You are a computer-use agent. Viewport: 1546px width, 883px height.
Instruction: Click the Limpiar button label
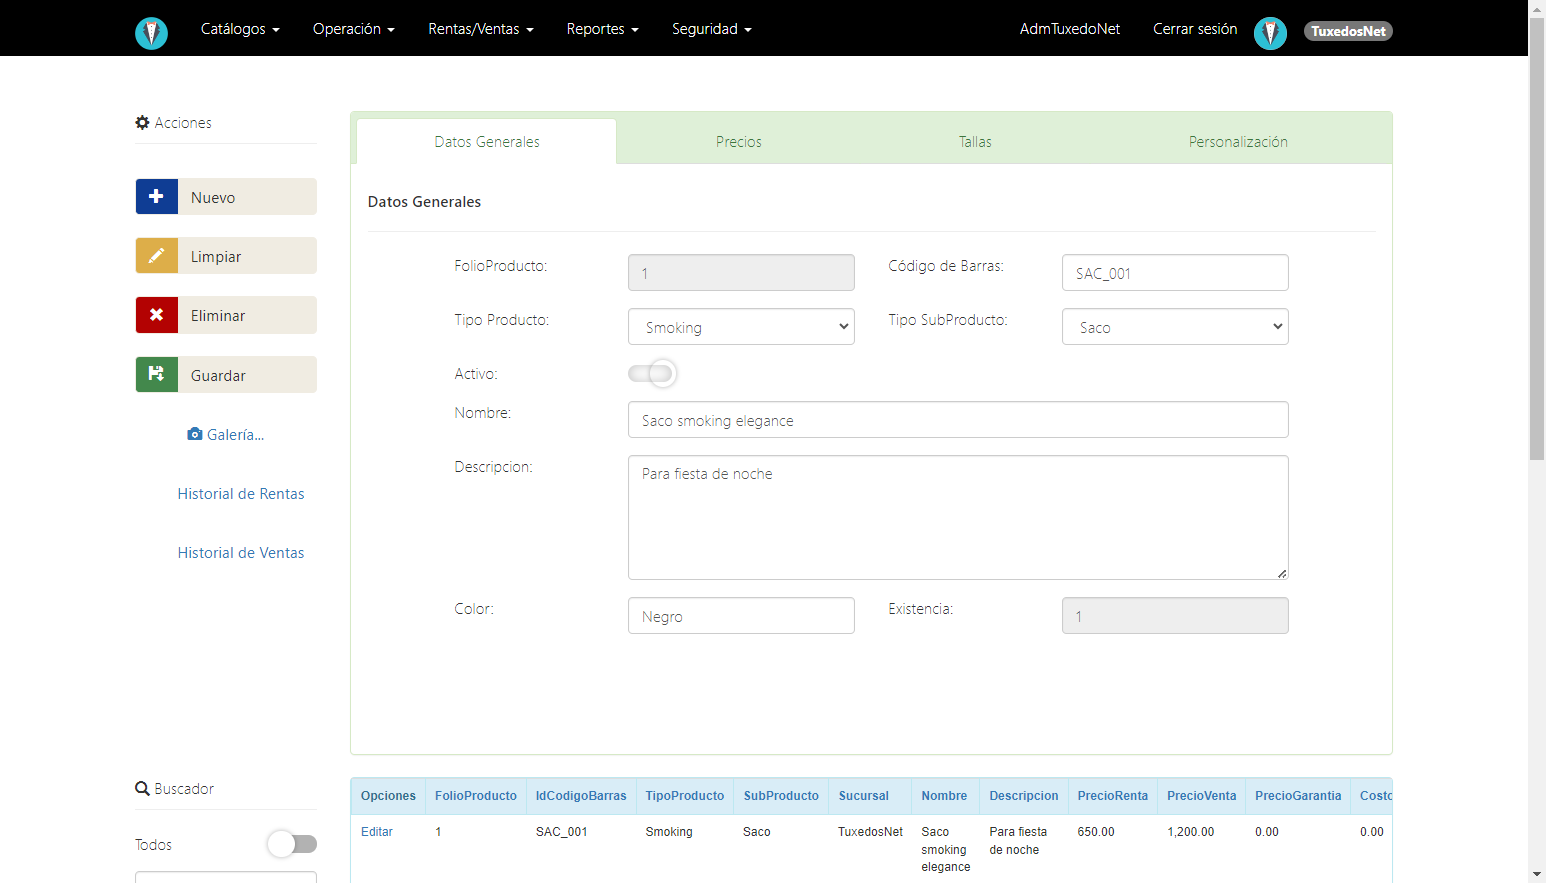216,257
